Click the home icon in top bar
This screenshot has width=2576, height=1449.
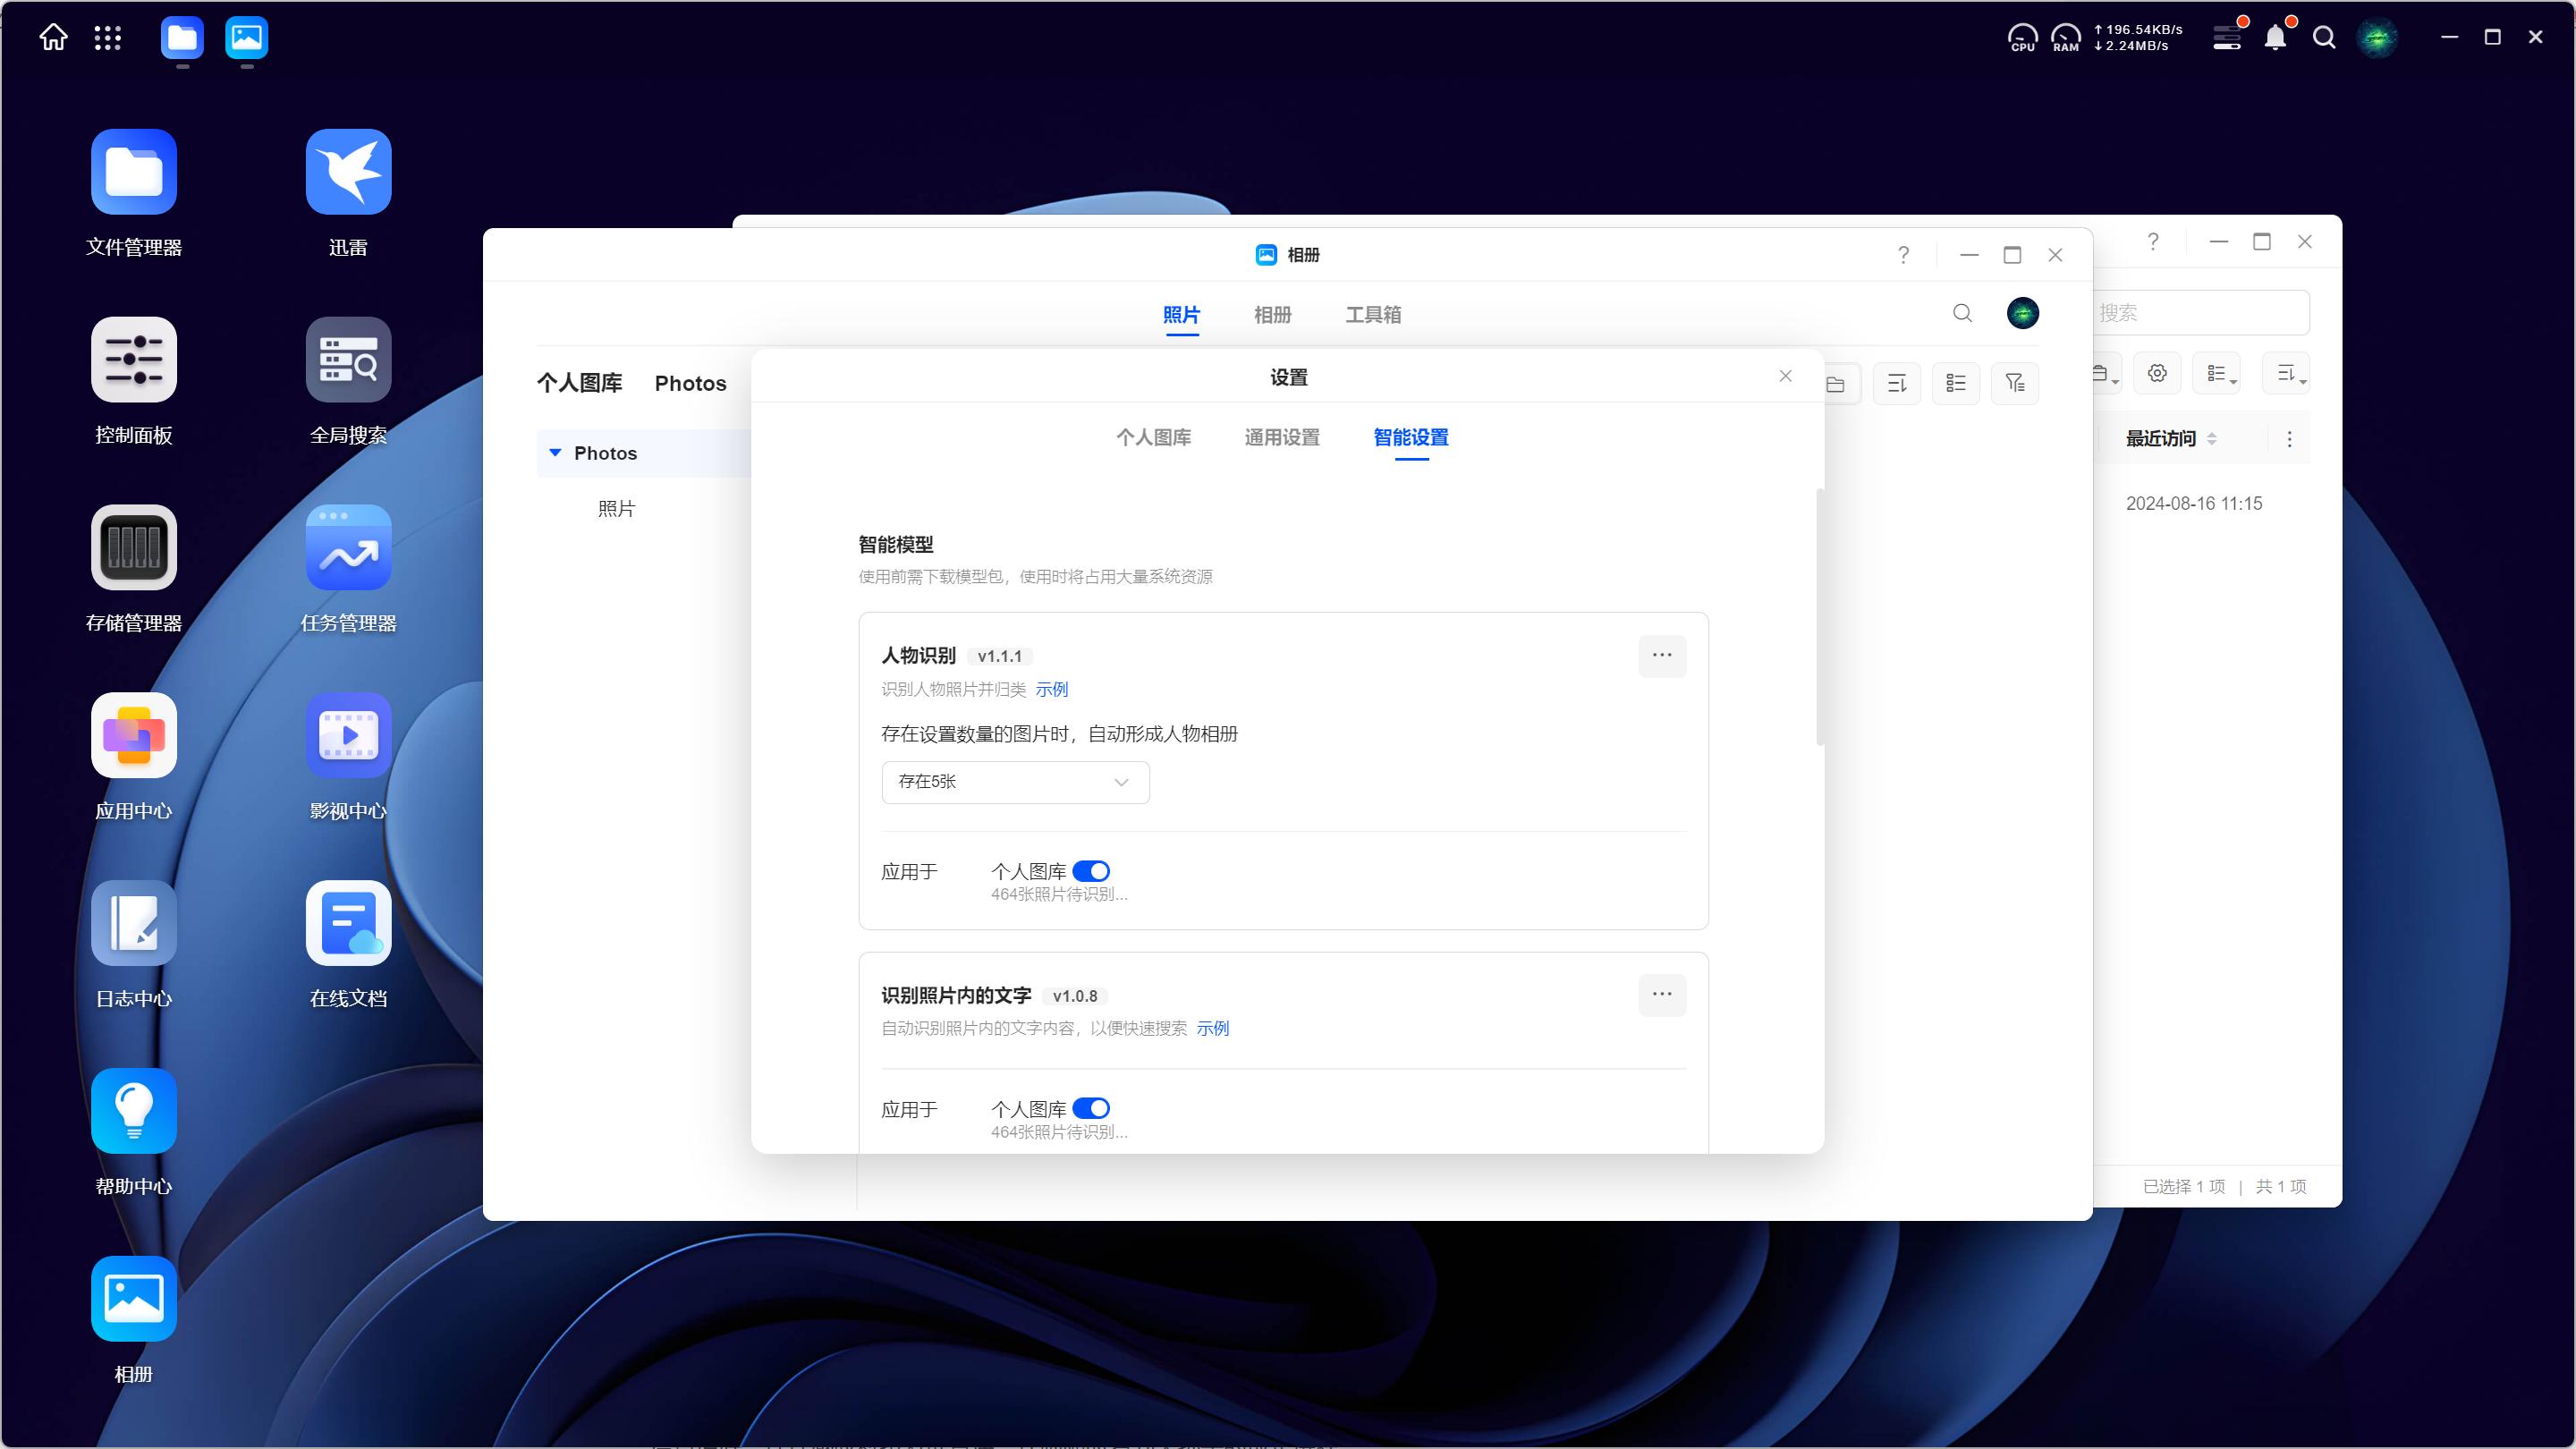53,37
